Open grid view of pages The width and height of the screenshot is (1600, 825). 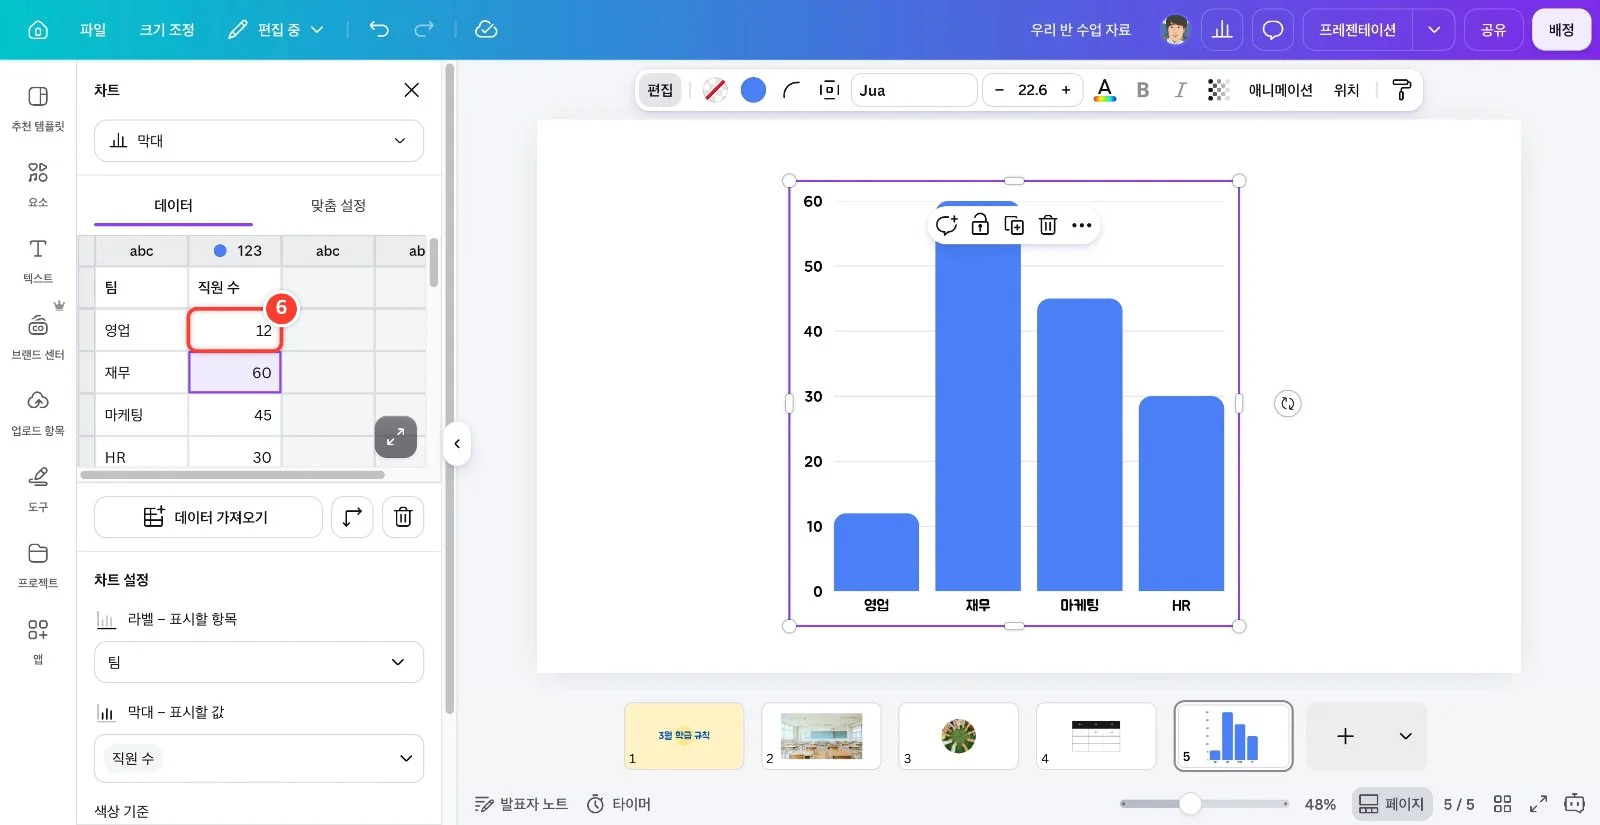pyautogui.click(x=1502, y=803)
